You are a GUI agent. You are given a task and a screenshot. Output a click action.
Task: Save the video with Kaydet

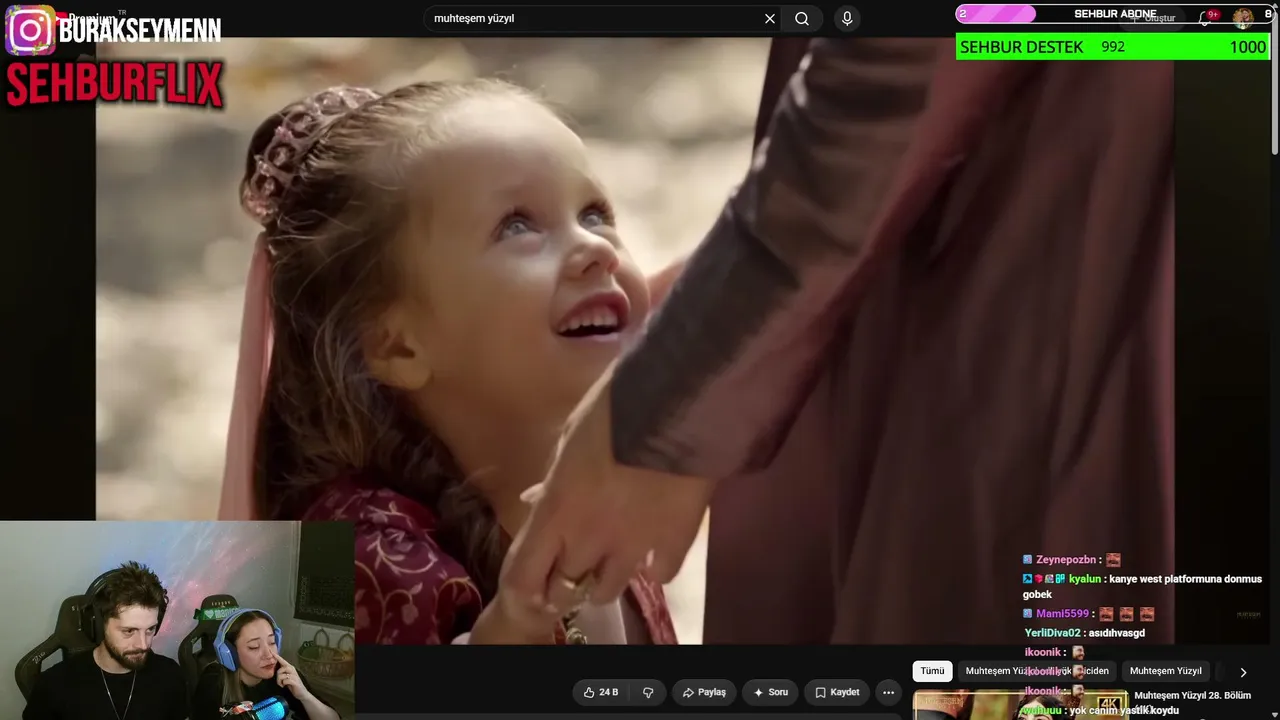pyautogui.click(x=837, y=692)
